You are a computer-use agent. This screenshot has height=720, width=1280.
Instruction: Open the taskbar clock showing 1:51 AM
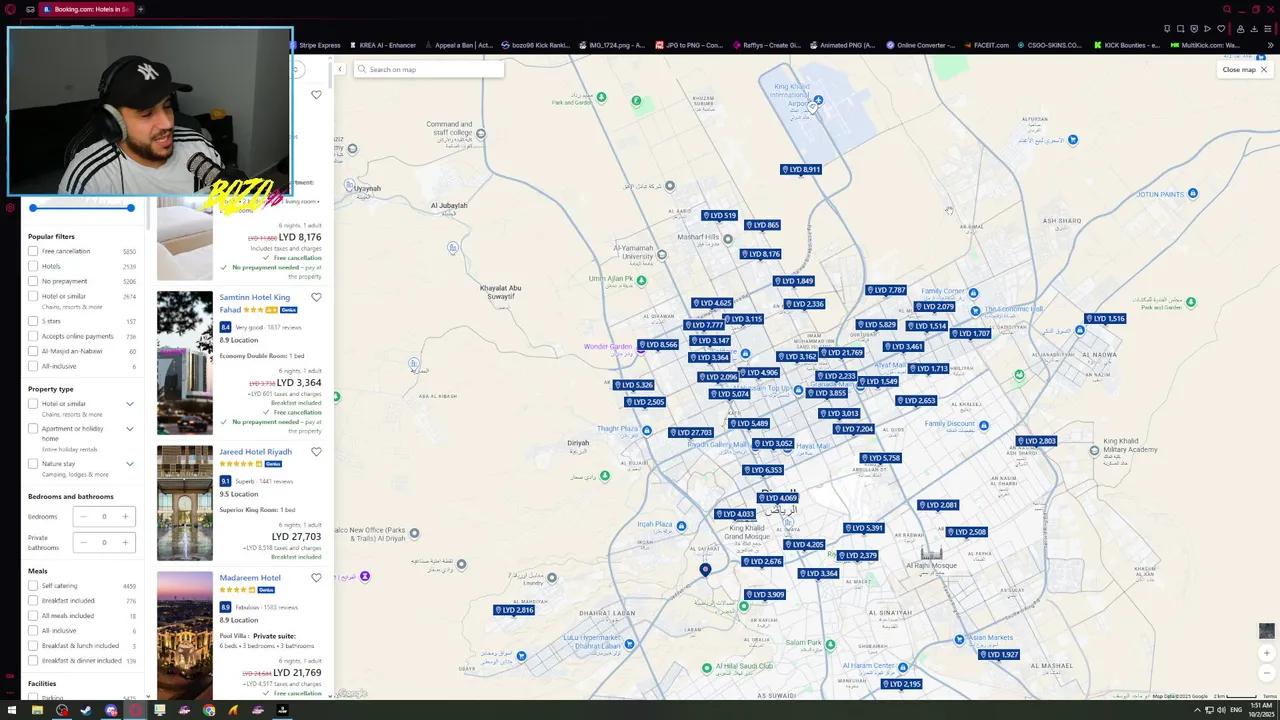tap(1259, 710)
